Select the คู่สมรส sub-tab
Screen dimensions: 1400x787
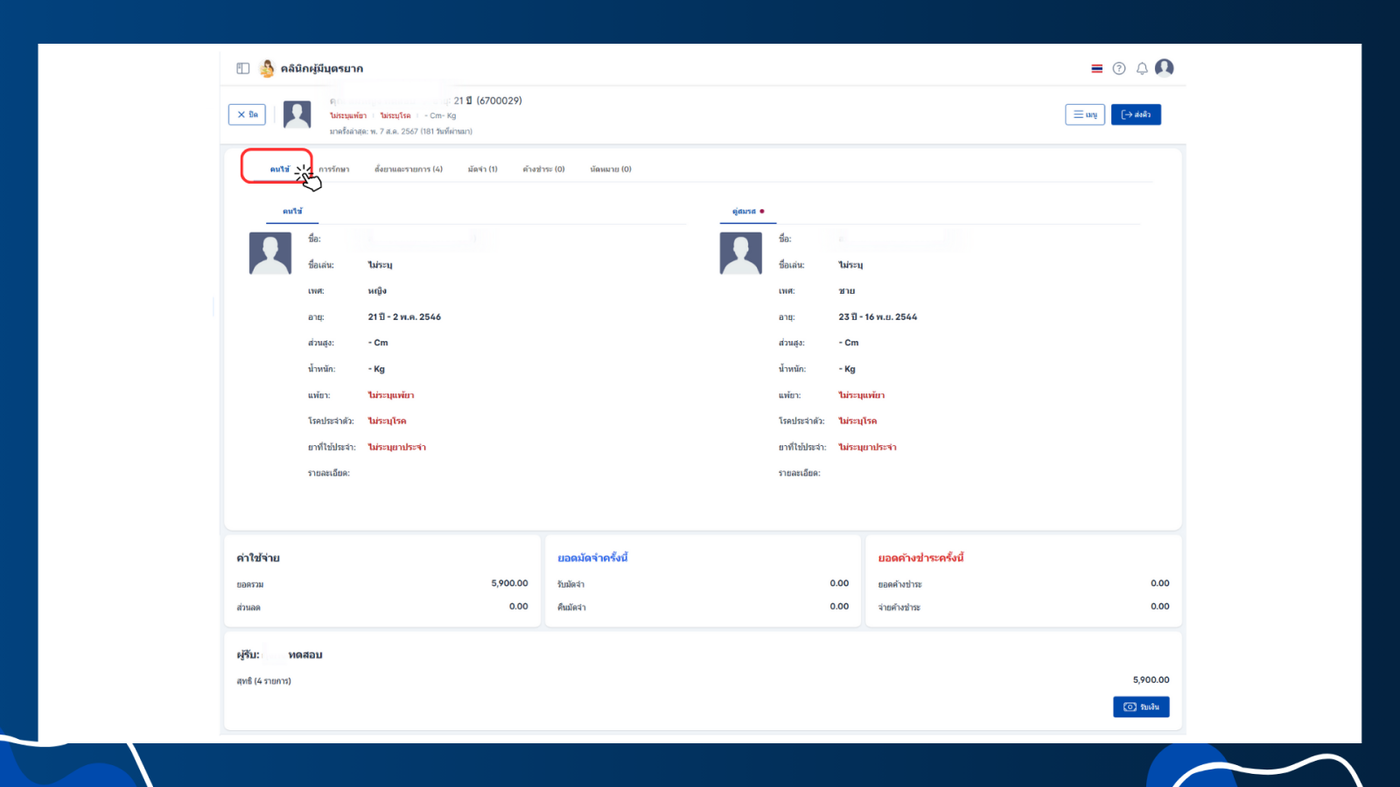pos(748,212)
